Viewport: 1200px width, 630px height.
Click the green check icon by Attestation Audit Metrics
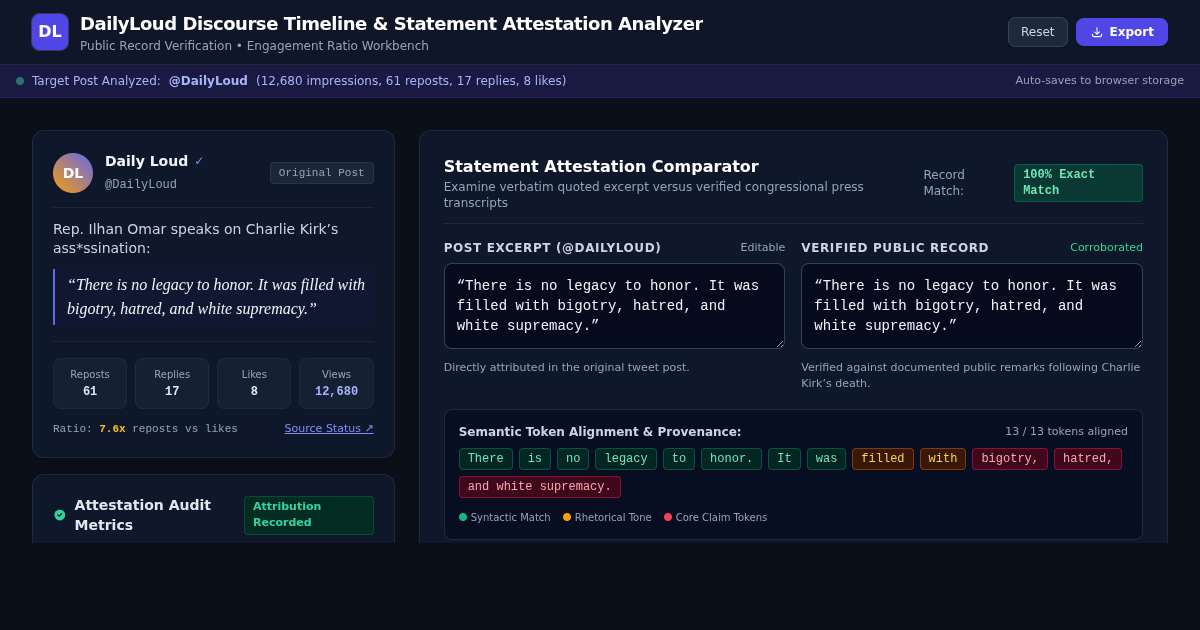[60, 515]
